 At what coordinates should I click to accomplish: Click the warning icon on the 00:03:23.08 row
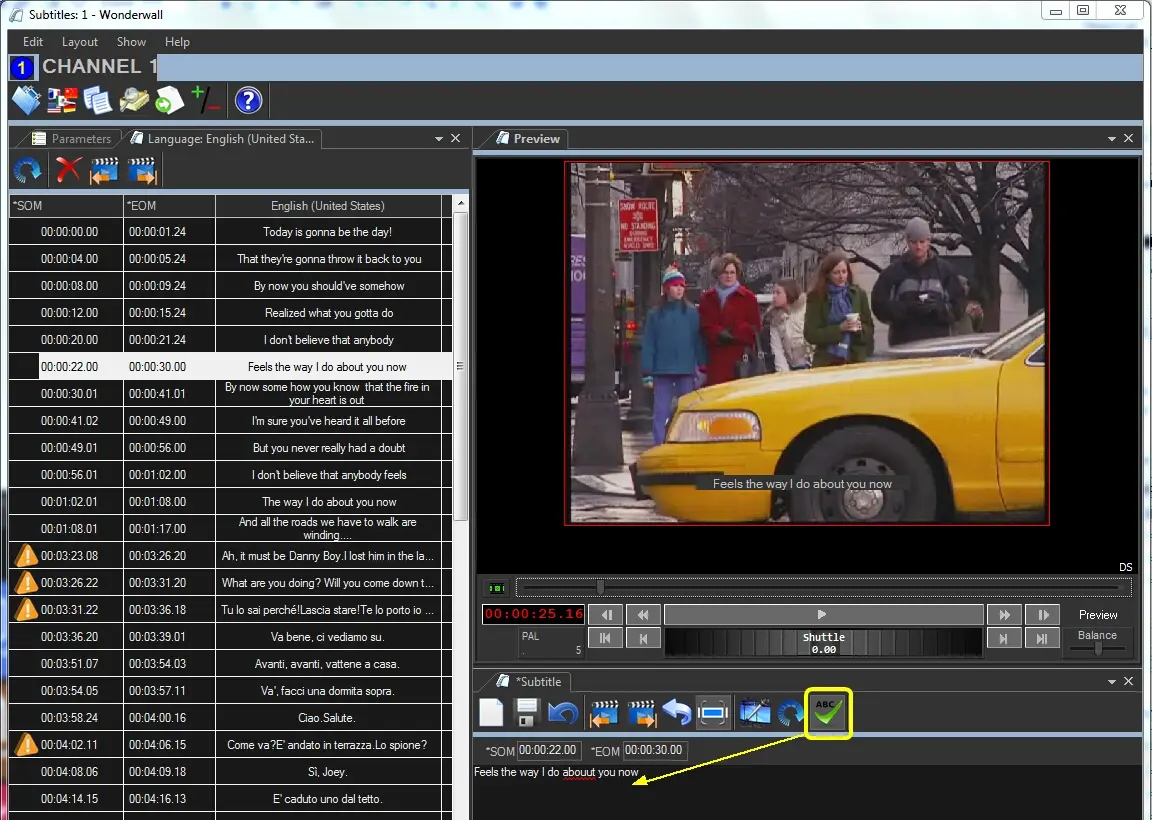click(26, 555)
